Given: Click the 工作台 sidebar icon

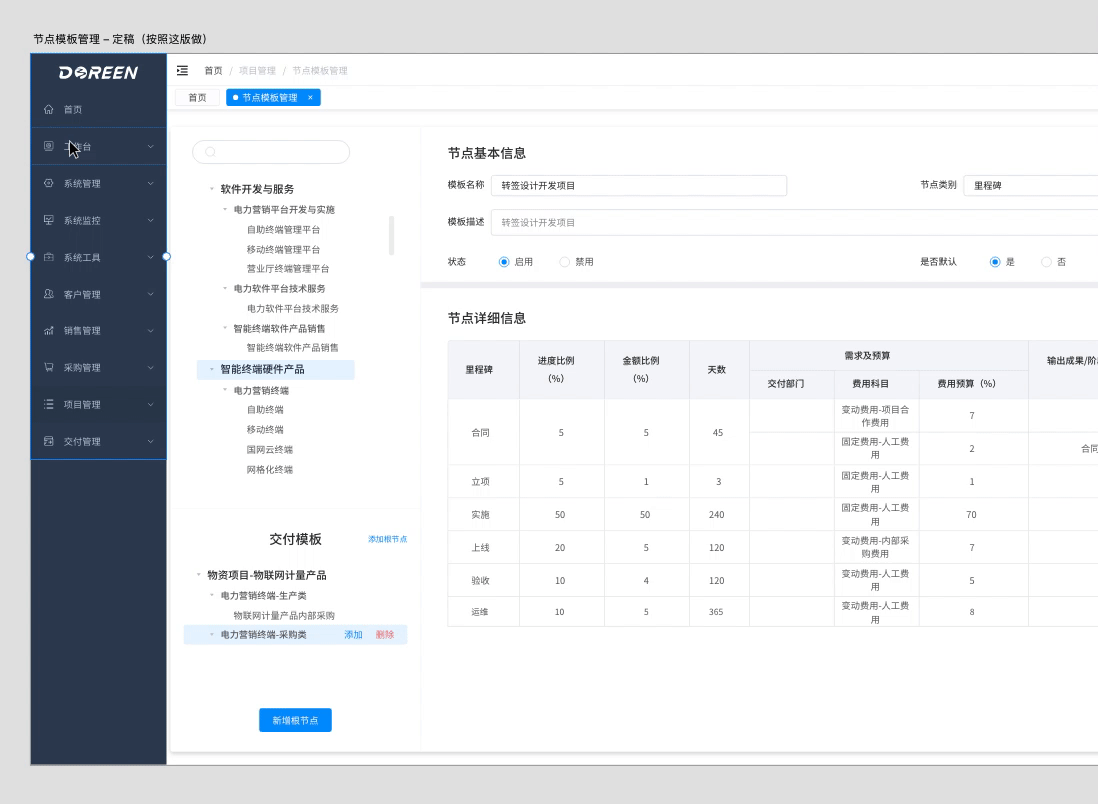Looking at the screenshot, I should point(48,146).
